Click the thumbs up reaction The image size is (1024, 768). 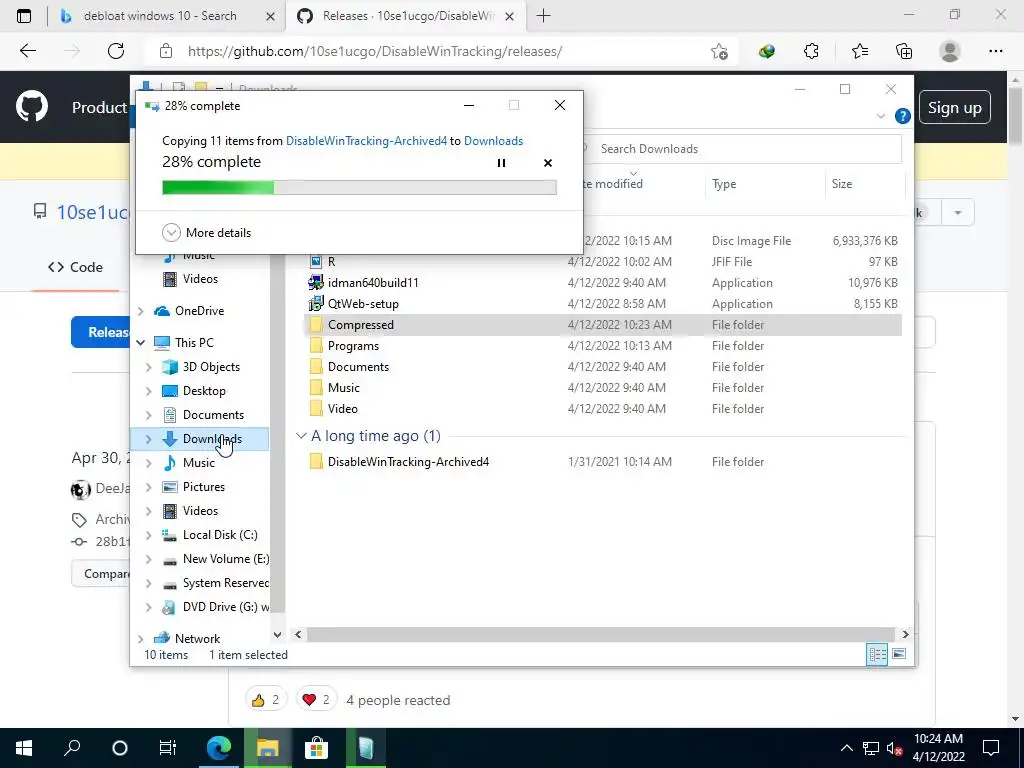point(266,700)
